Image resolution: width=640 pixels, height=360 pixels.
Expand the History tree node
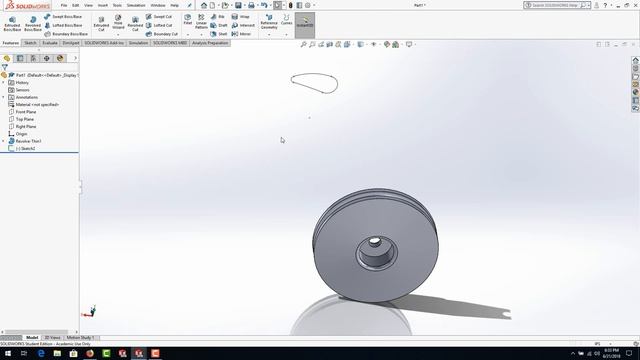point(4,82)
